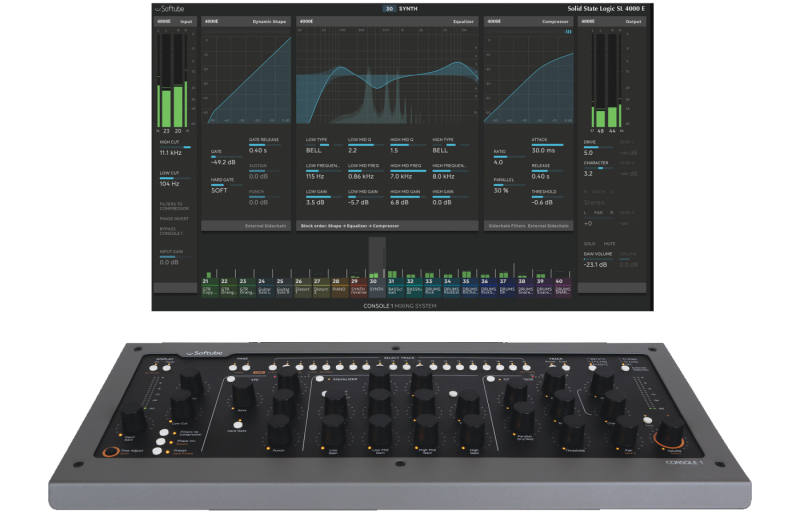Toggle Sidechain Filters under Compressor

click(507, 226)
